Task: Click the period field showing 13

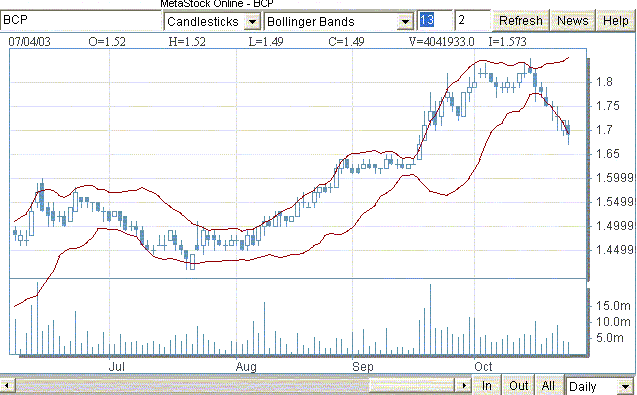Action: 434,20
